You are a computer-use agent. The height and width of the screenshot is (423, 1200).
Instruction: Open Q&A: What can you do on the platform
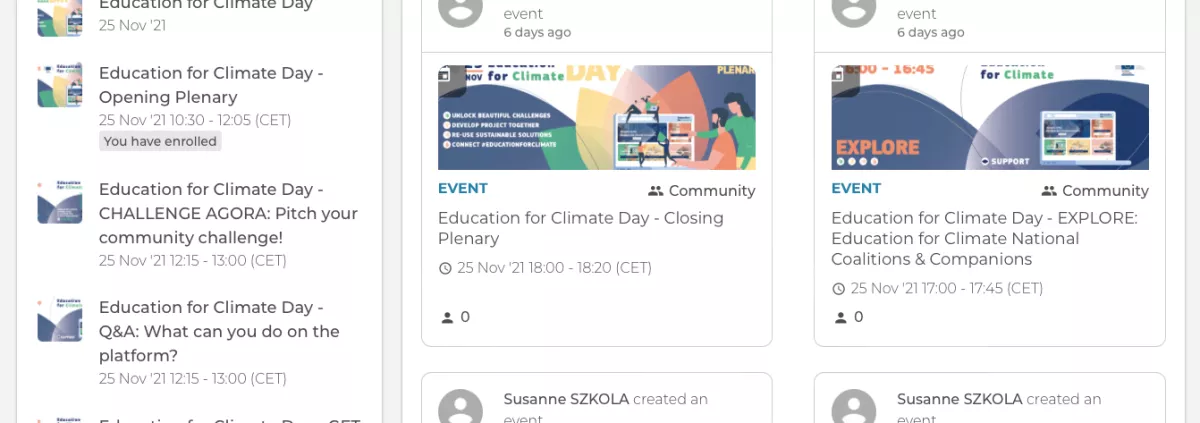point(219,331)
